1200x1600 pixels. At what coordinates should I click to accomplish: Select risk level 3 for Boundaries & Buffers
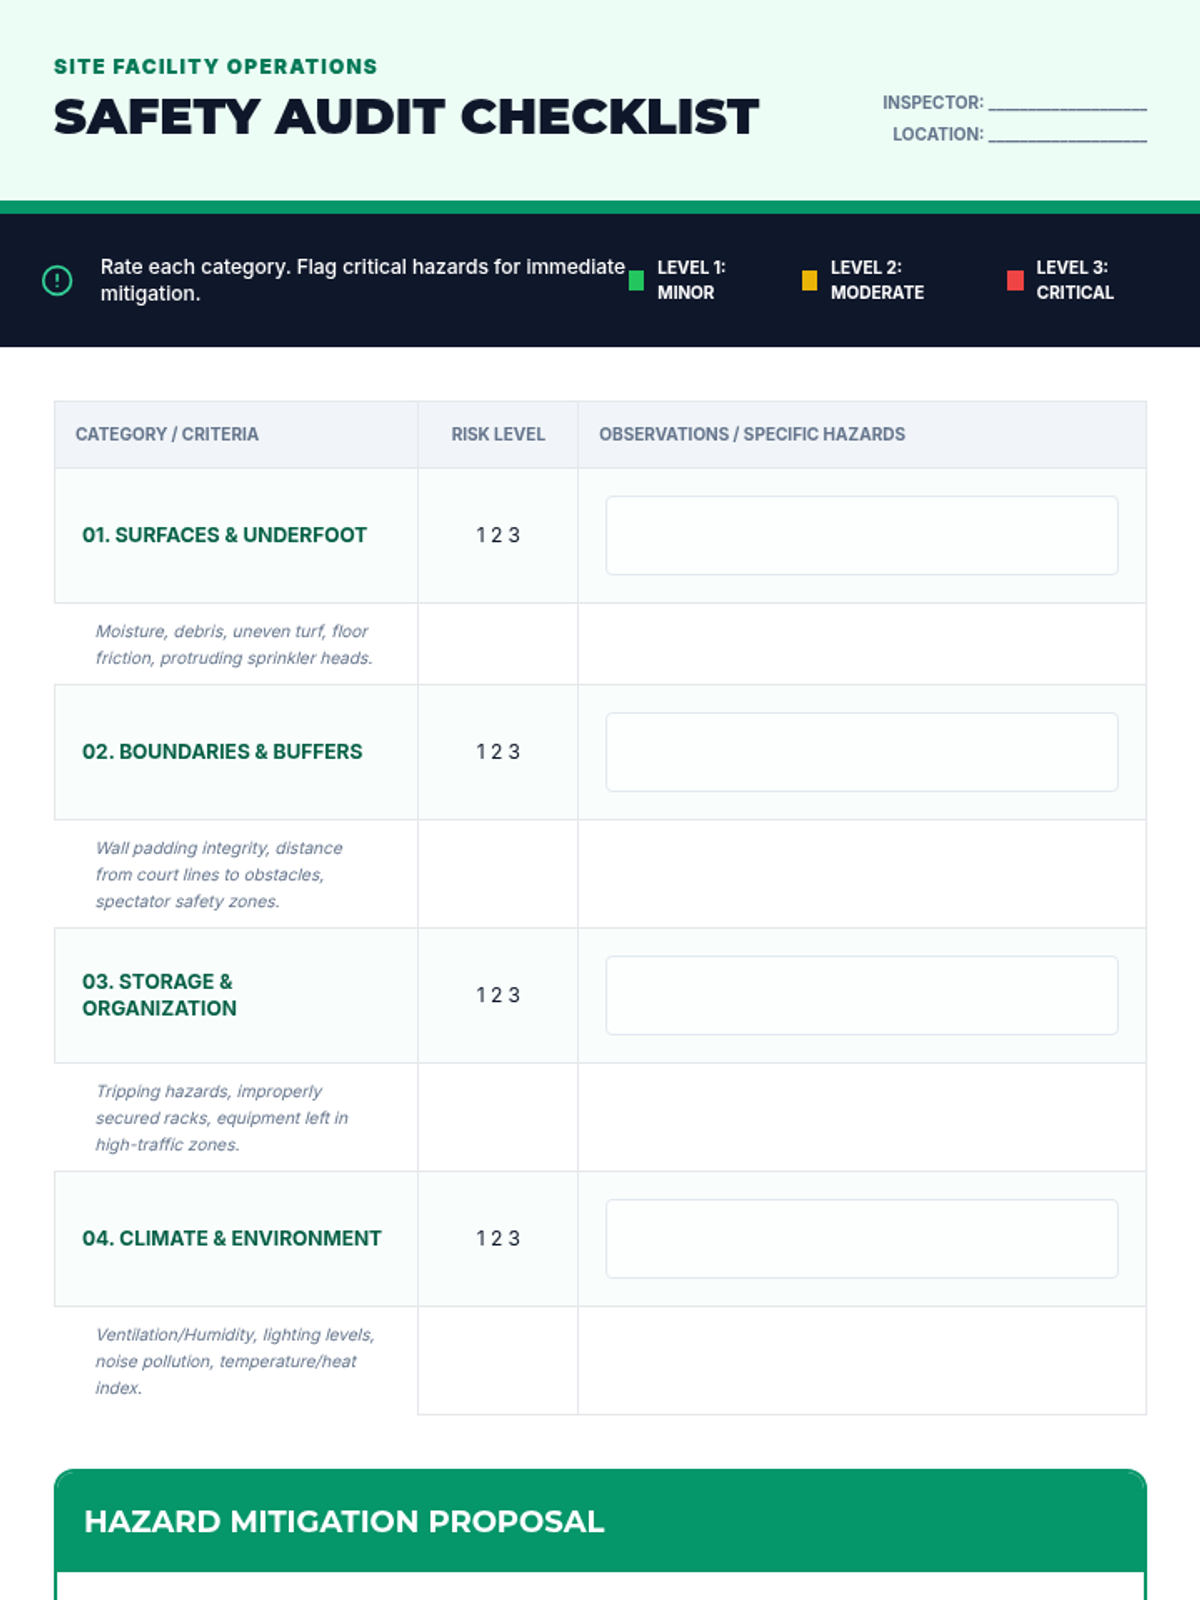click(x=514, y=752)
